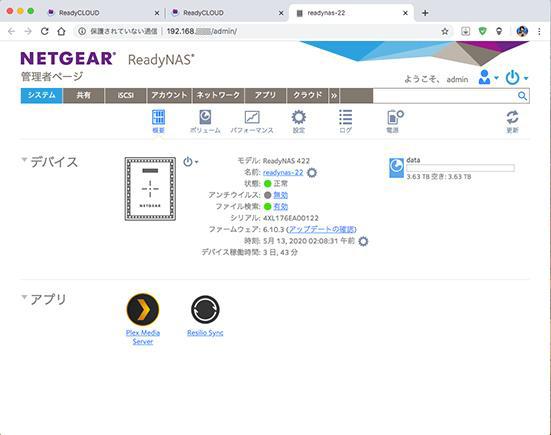Screen dimensions: 551x435
Task: Open the Plex Media Server link
Action: tap(143, 337)
